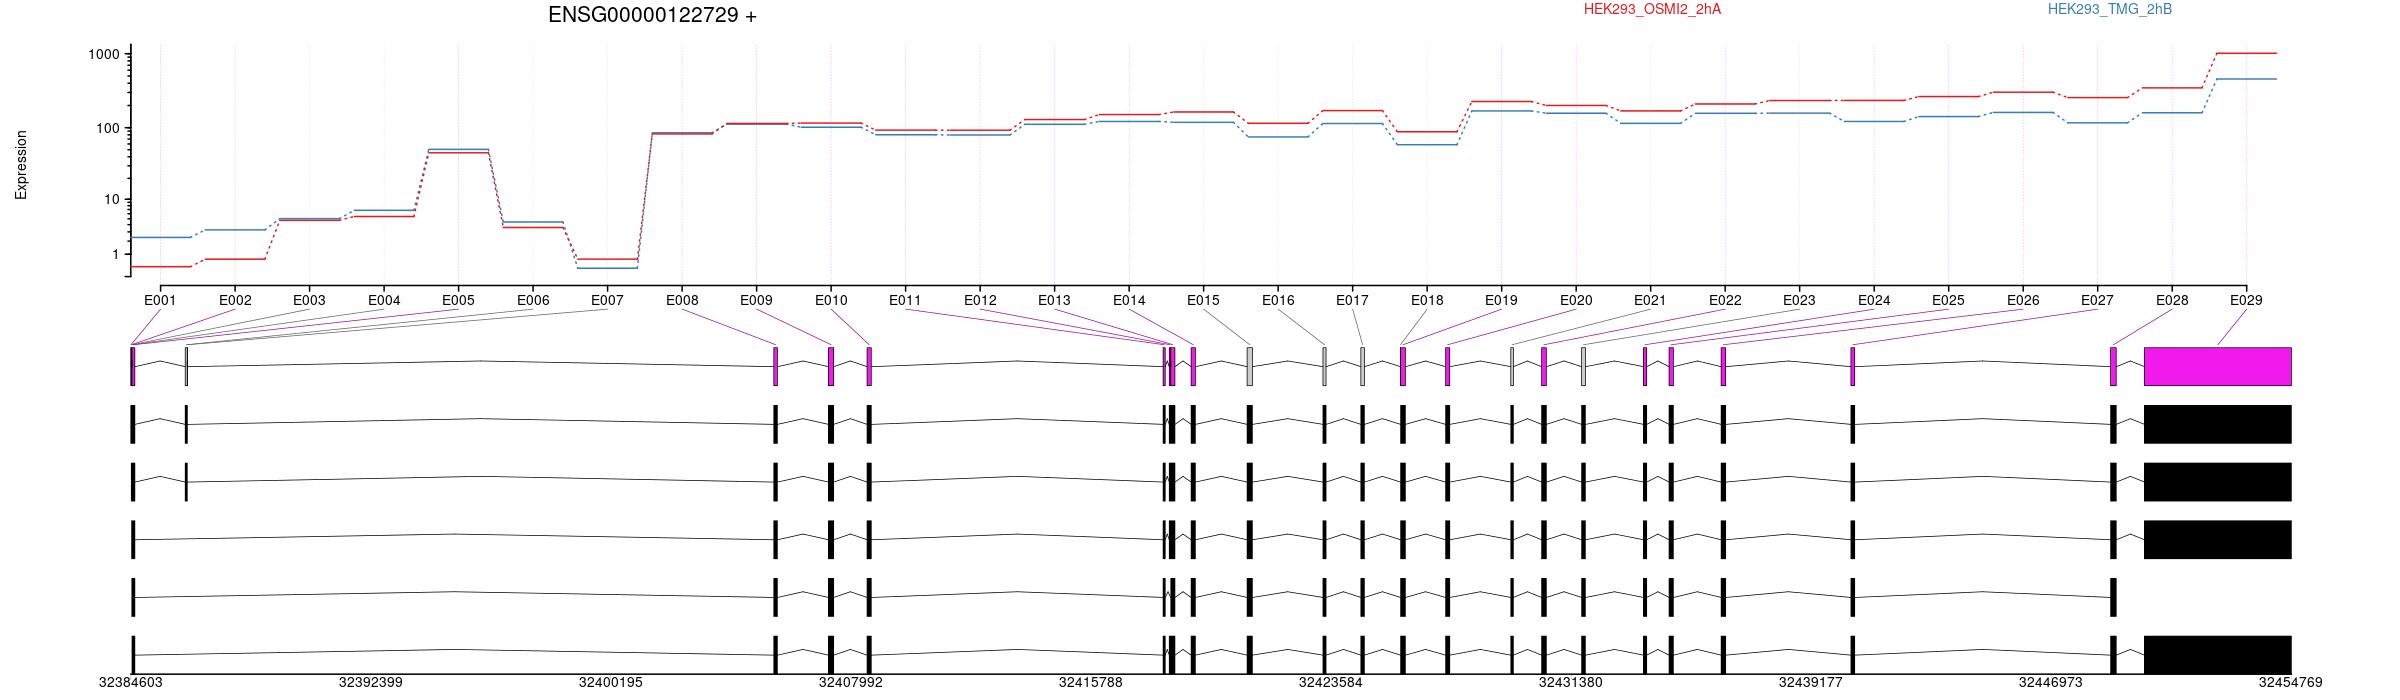Select the HEK293_TMG_2hB legend label
Viewport: 2400px width, 700px height.
2110,9
